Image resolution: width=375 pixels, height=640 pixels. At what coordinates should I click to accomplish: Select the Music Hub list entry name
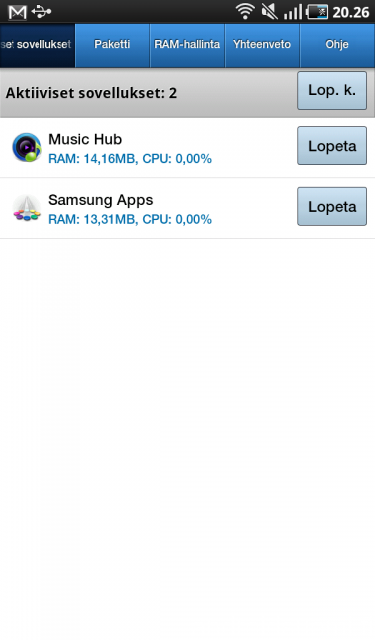(x=85, y=139)
